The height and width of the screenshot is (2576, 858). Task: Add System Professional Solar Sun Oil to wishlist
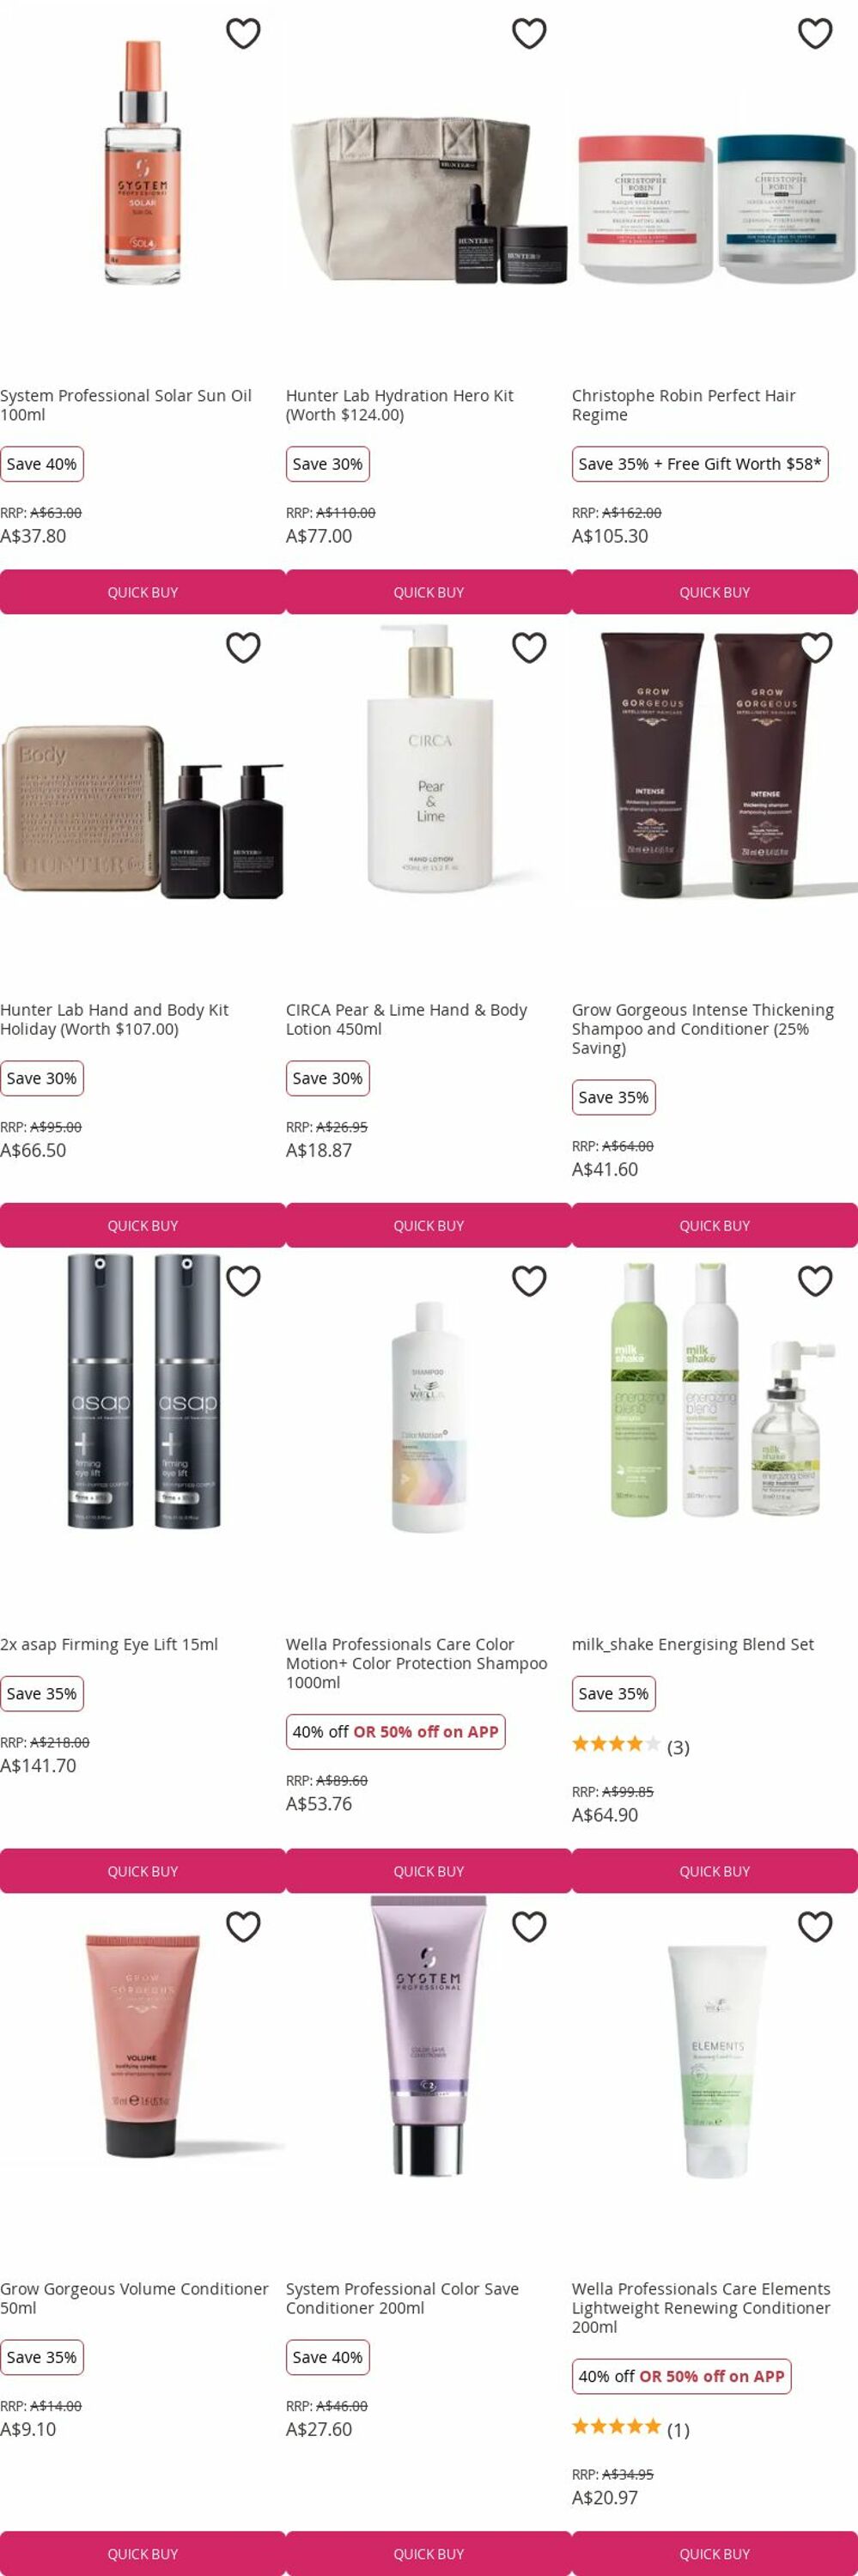tap(243, 33)
